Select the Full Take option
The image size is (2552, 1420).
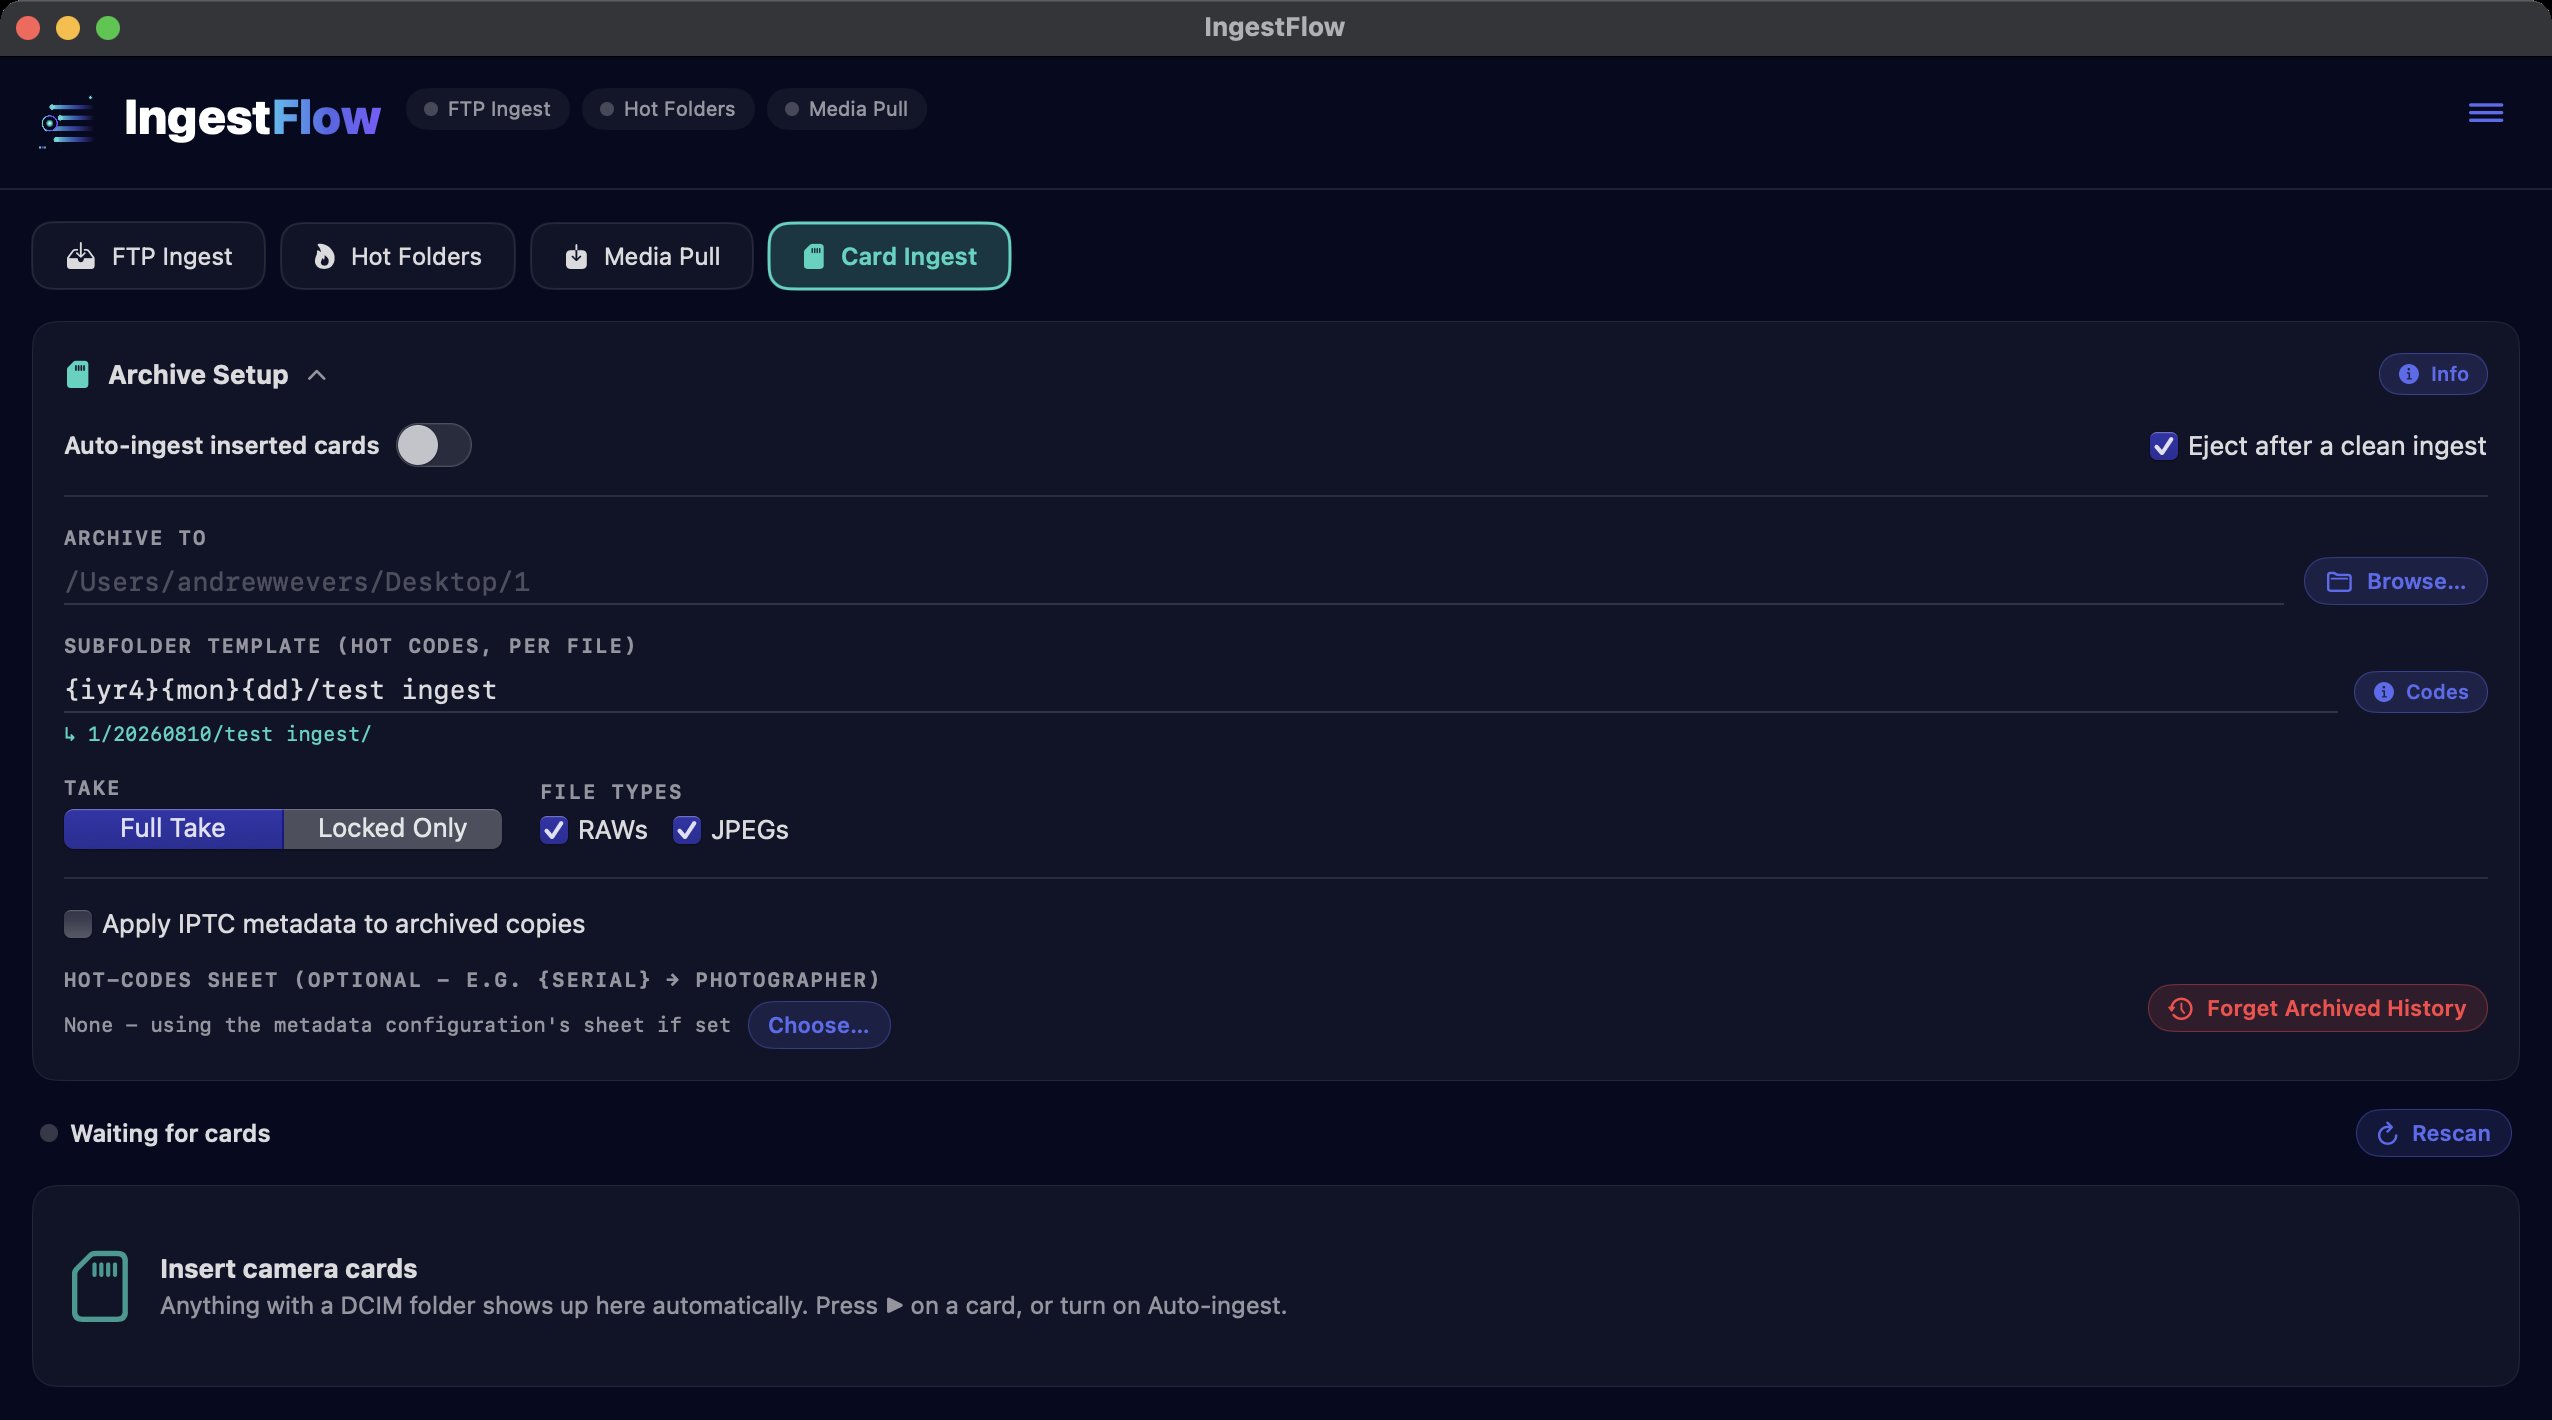173,828
